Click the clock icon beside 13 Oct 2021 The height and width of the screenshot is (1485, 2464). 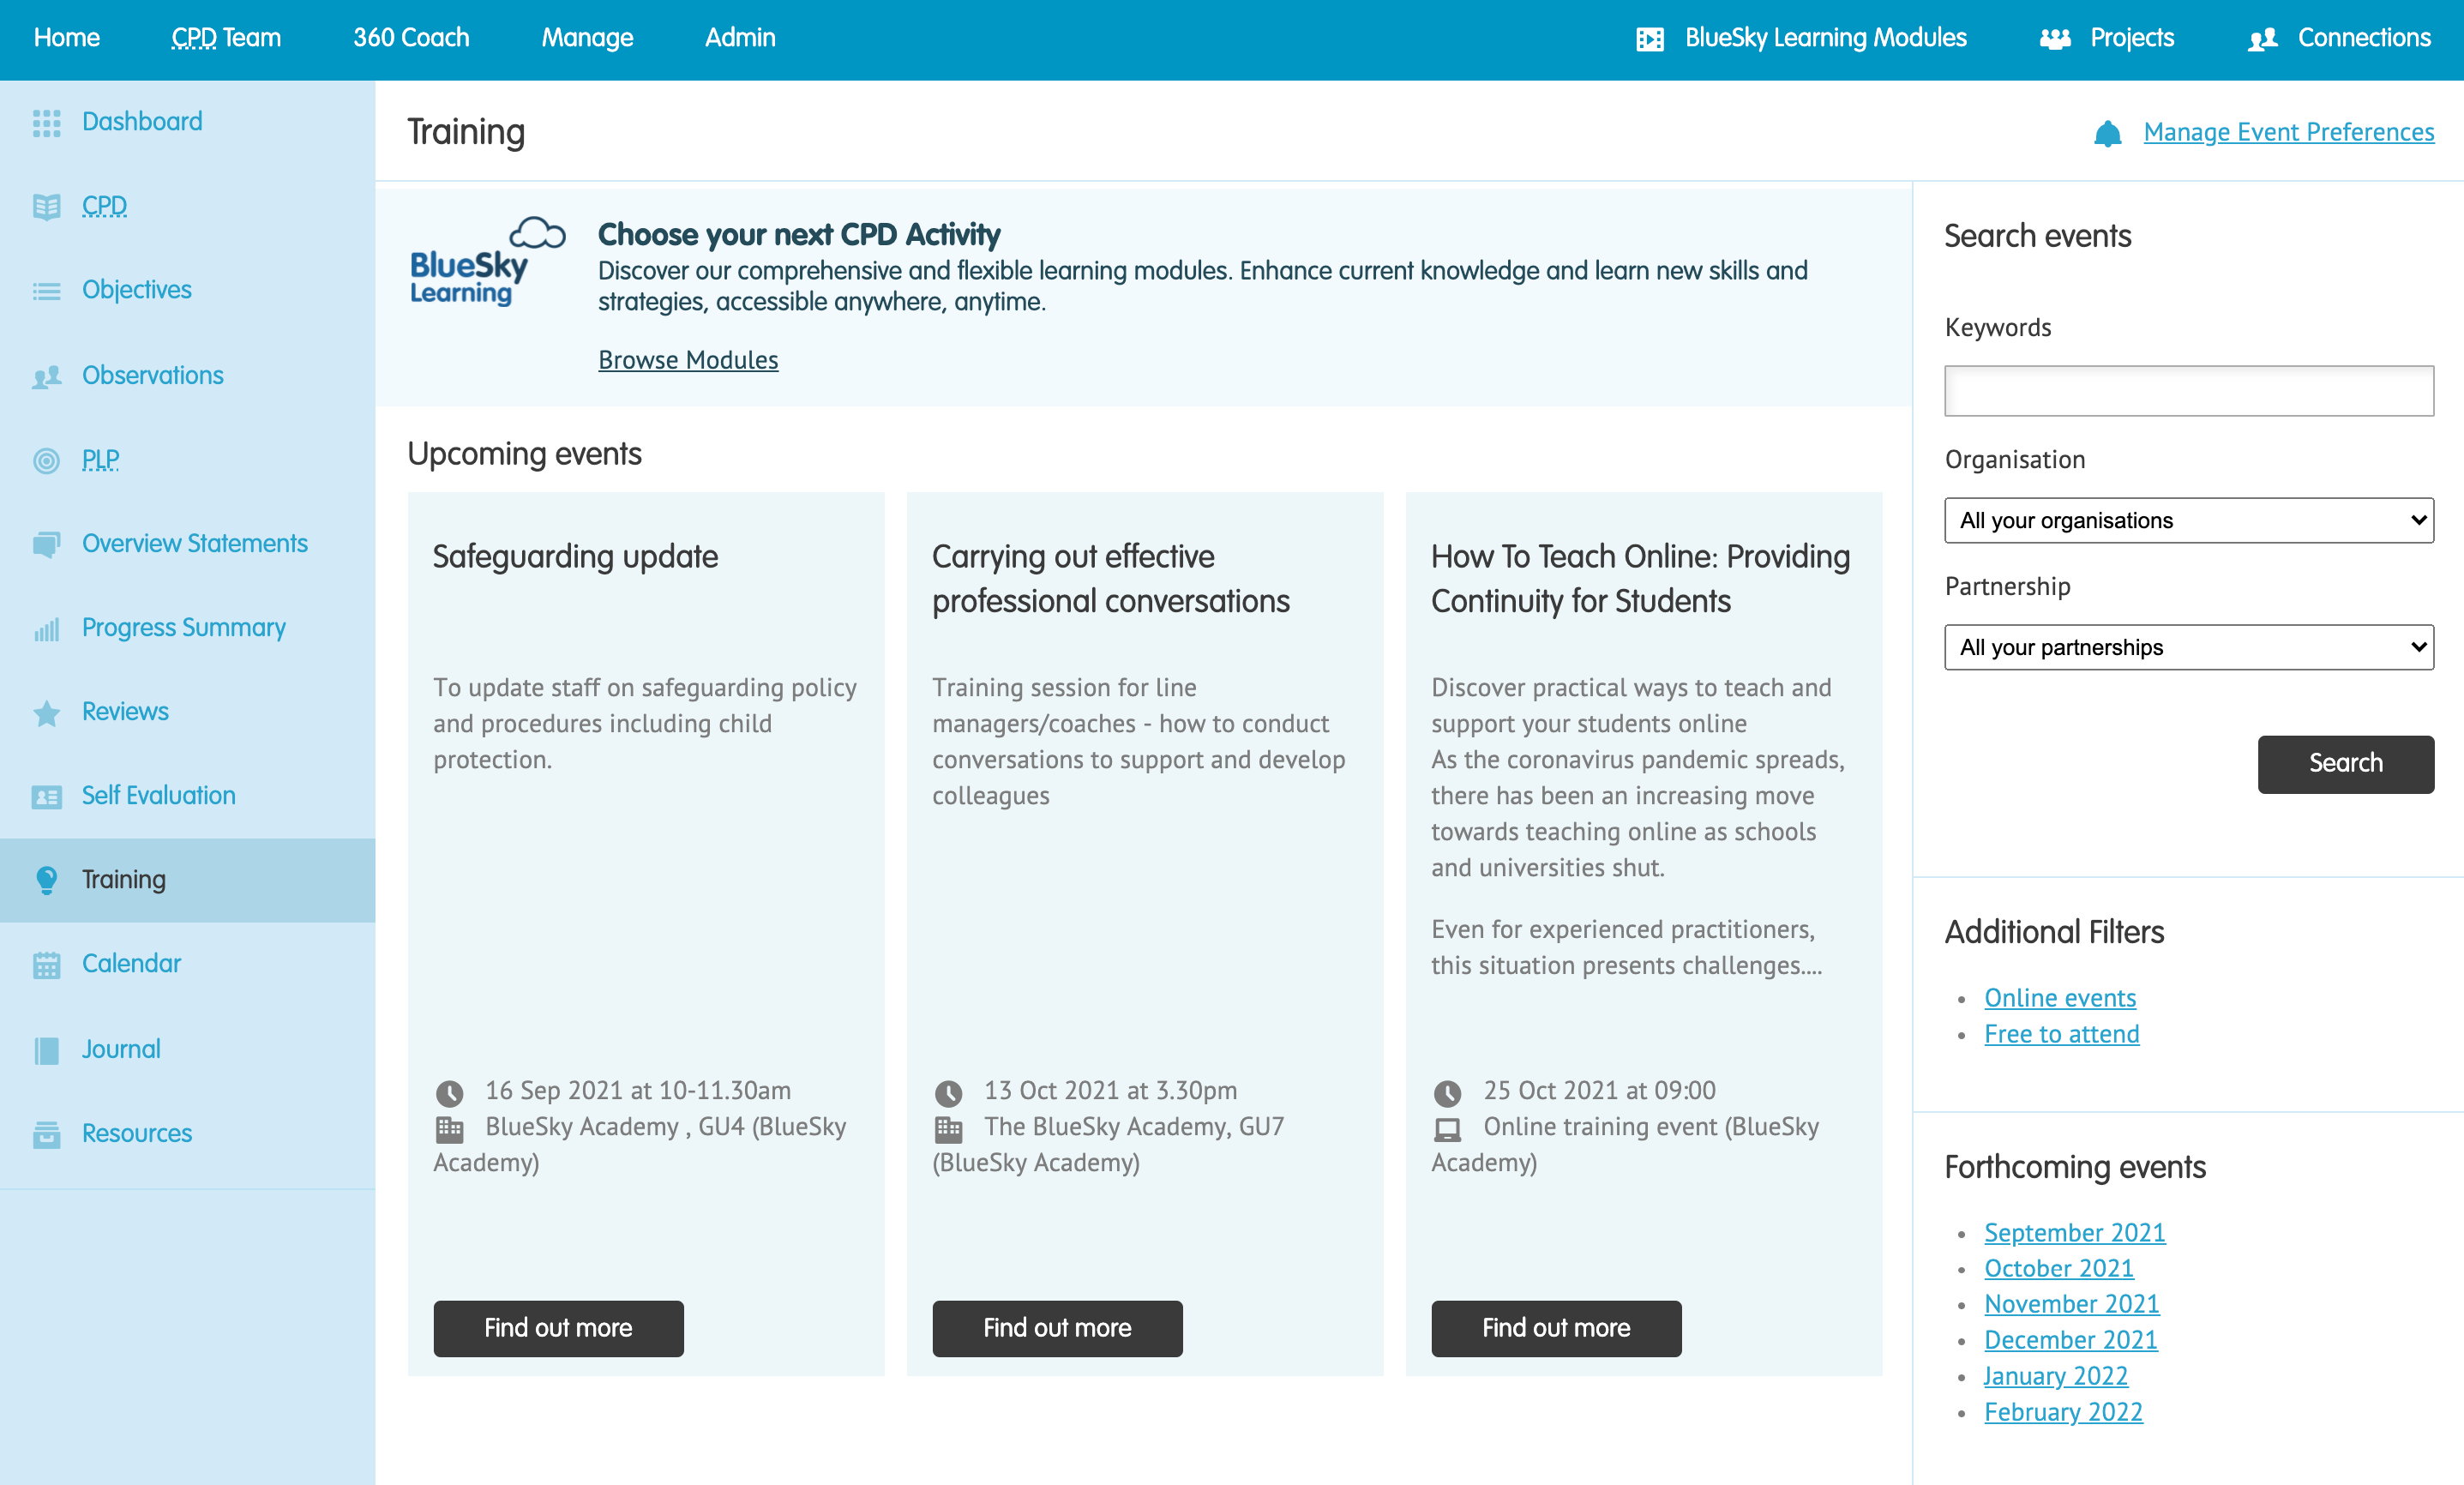point(948,1093)
